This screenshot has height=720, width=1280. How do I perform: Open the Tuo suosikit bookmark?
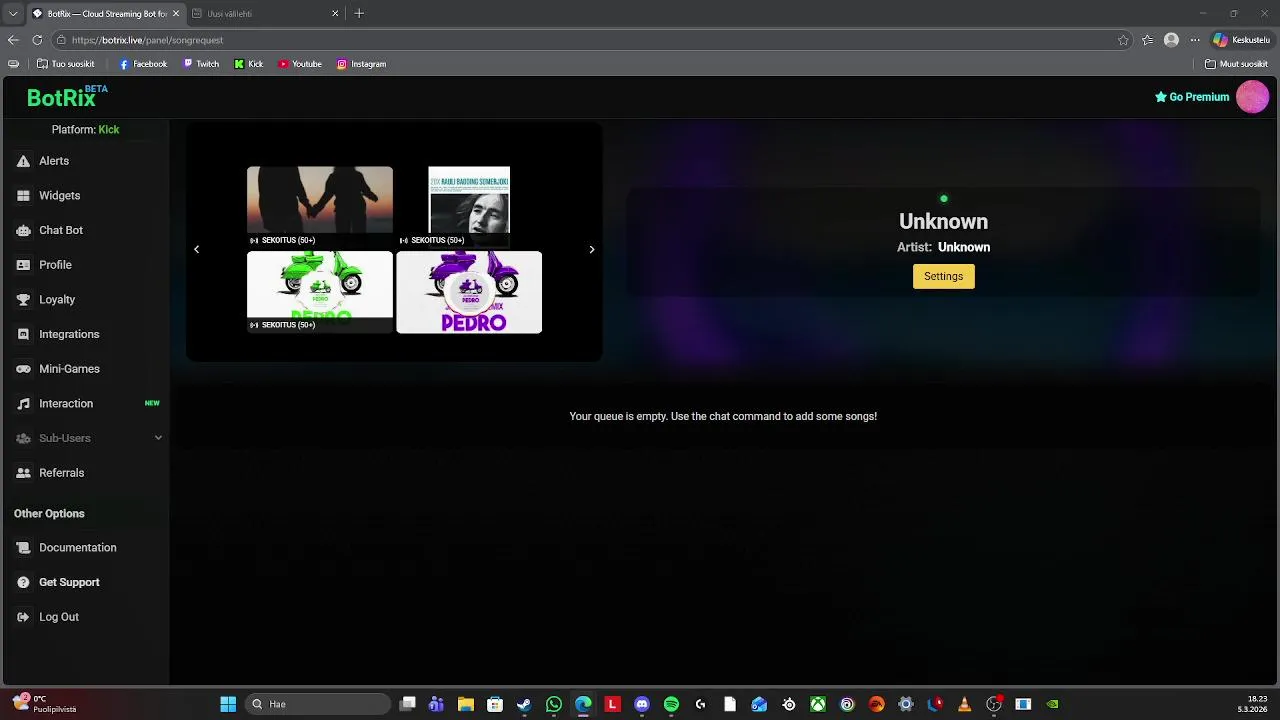point(65,64)
